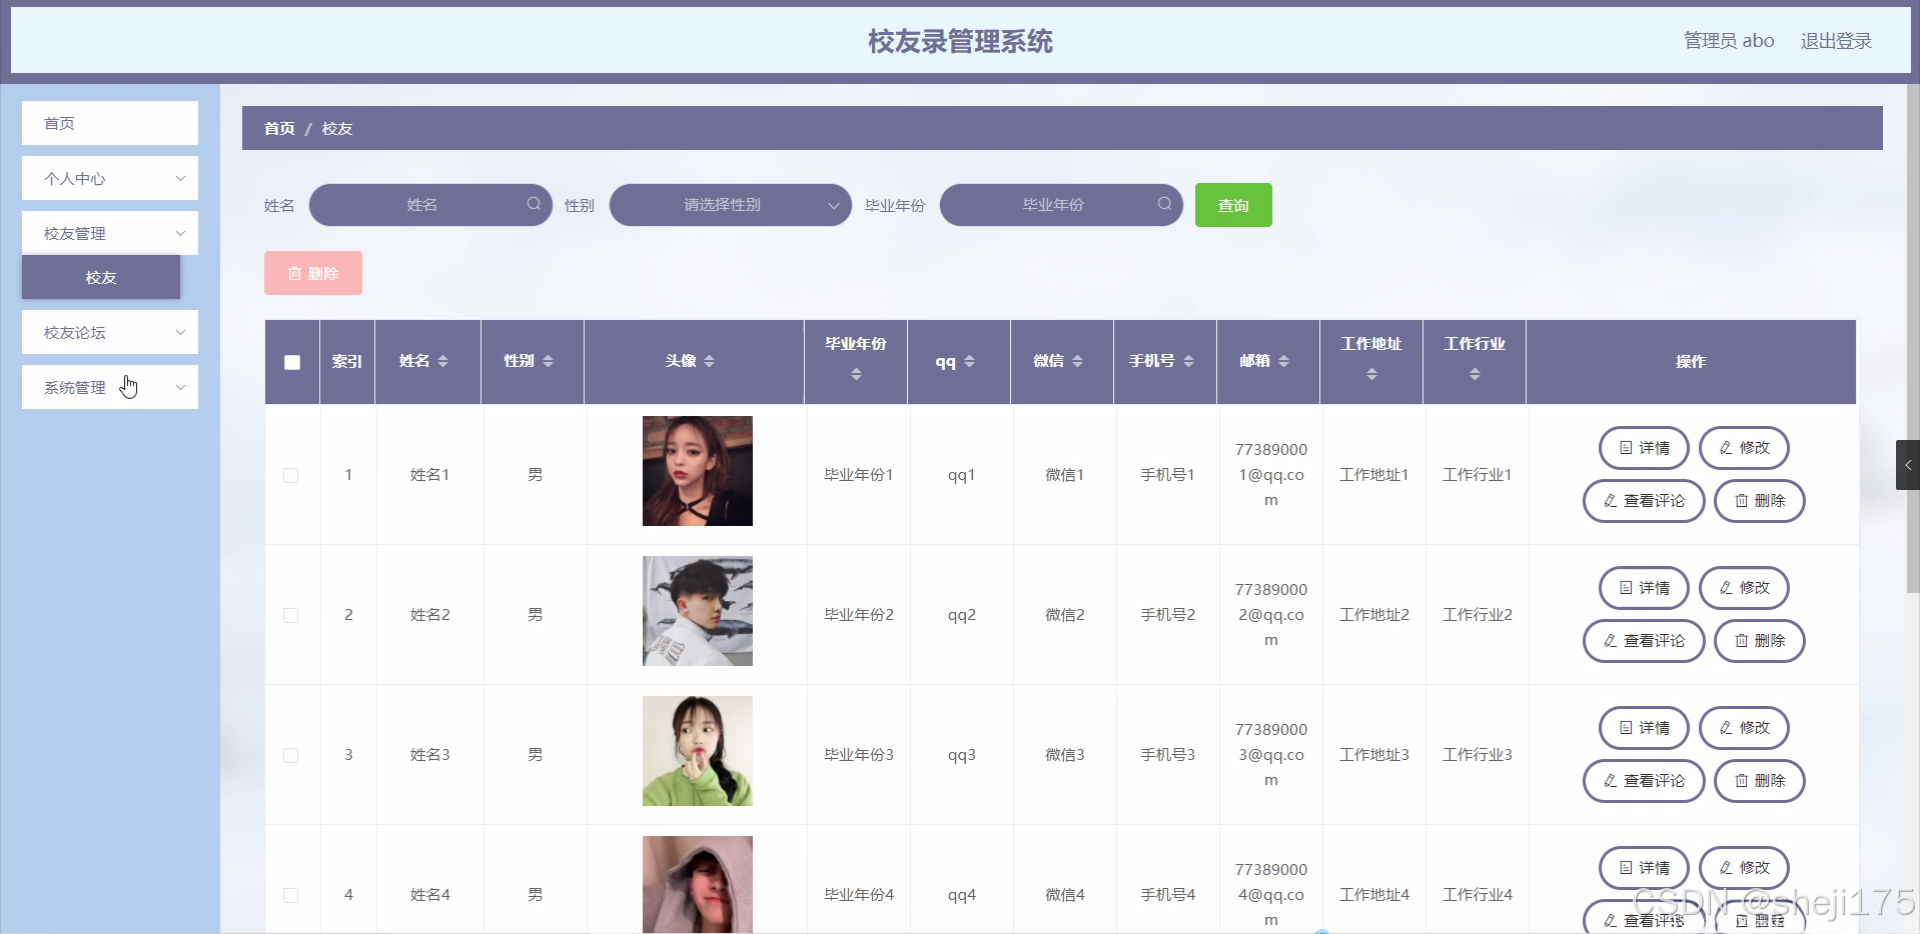This screenshot has width=1920, height=934.
Task: Click the trash icon on the batch 删除 button
Action: click(295, 272)
